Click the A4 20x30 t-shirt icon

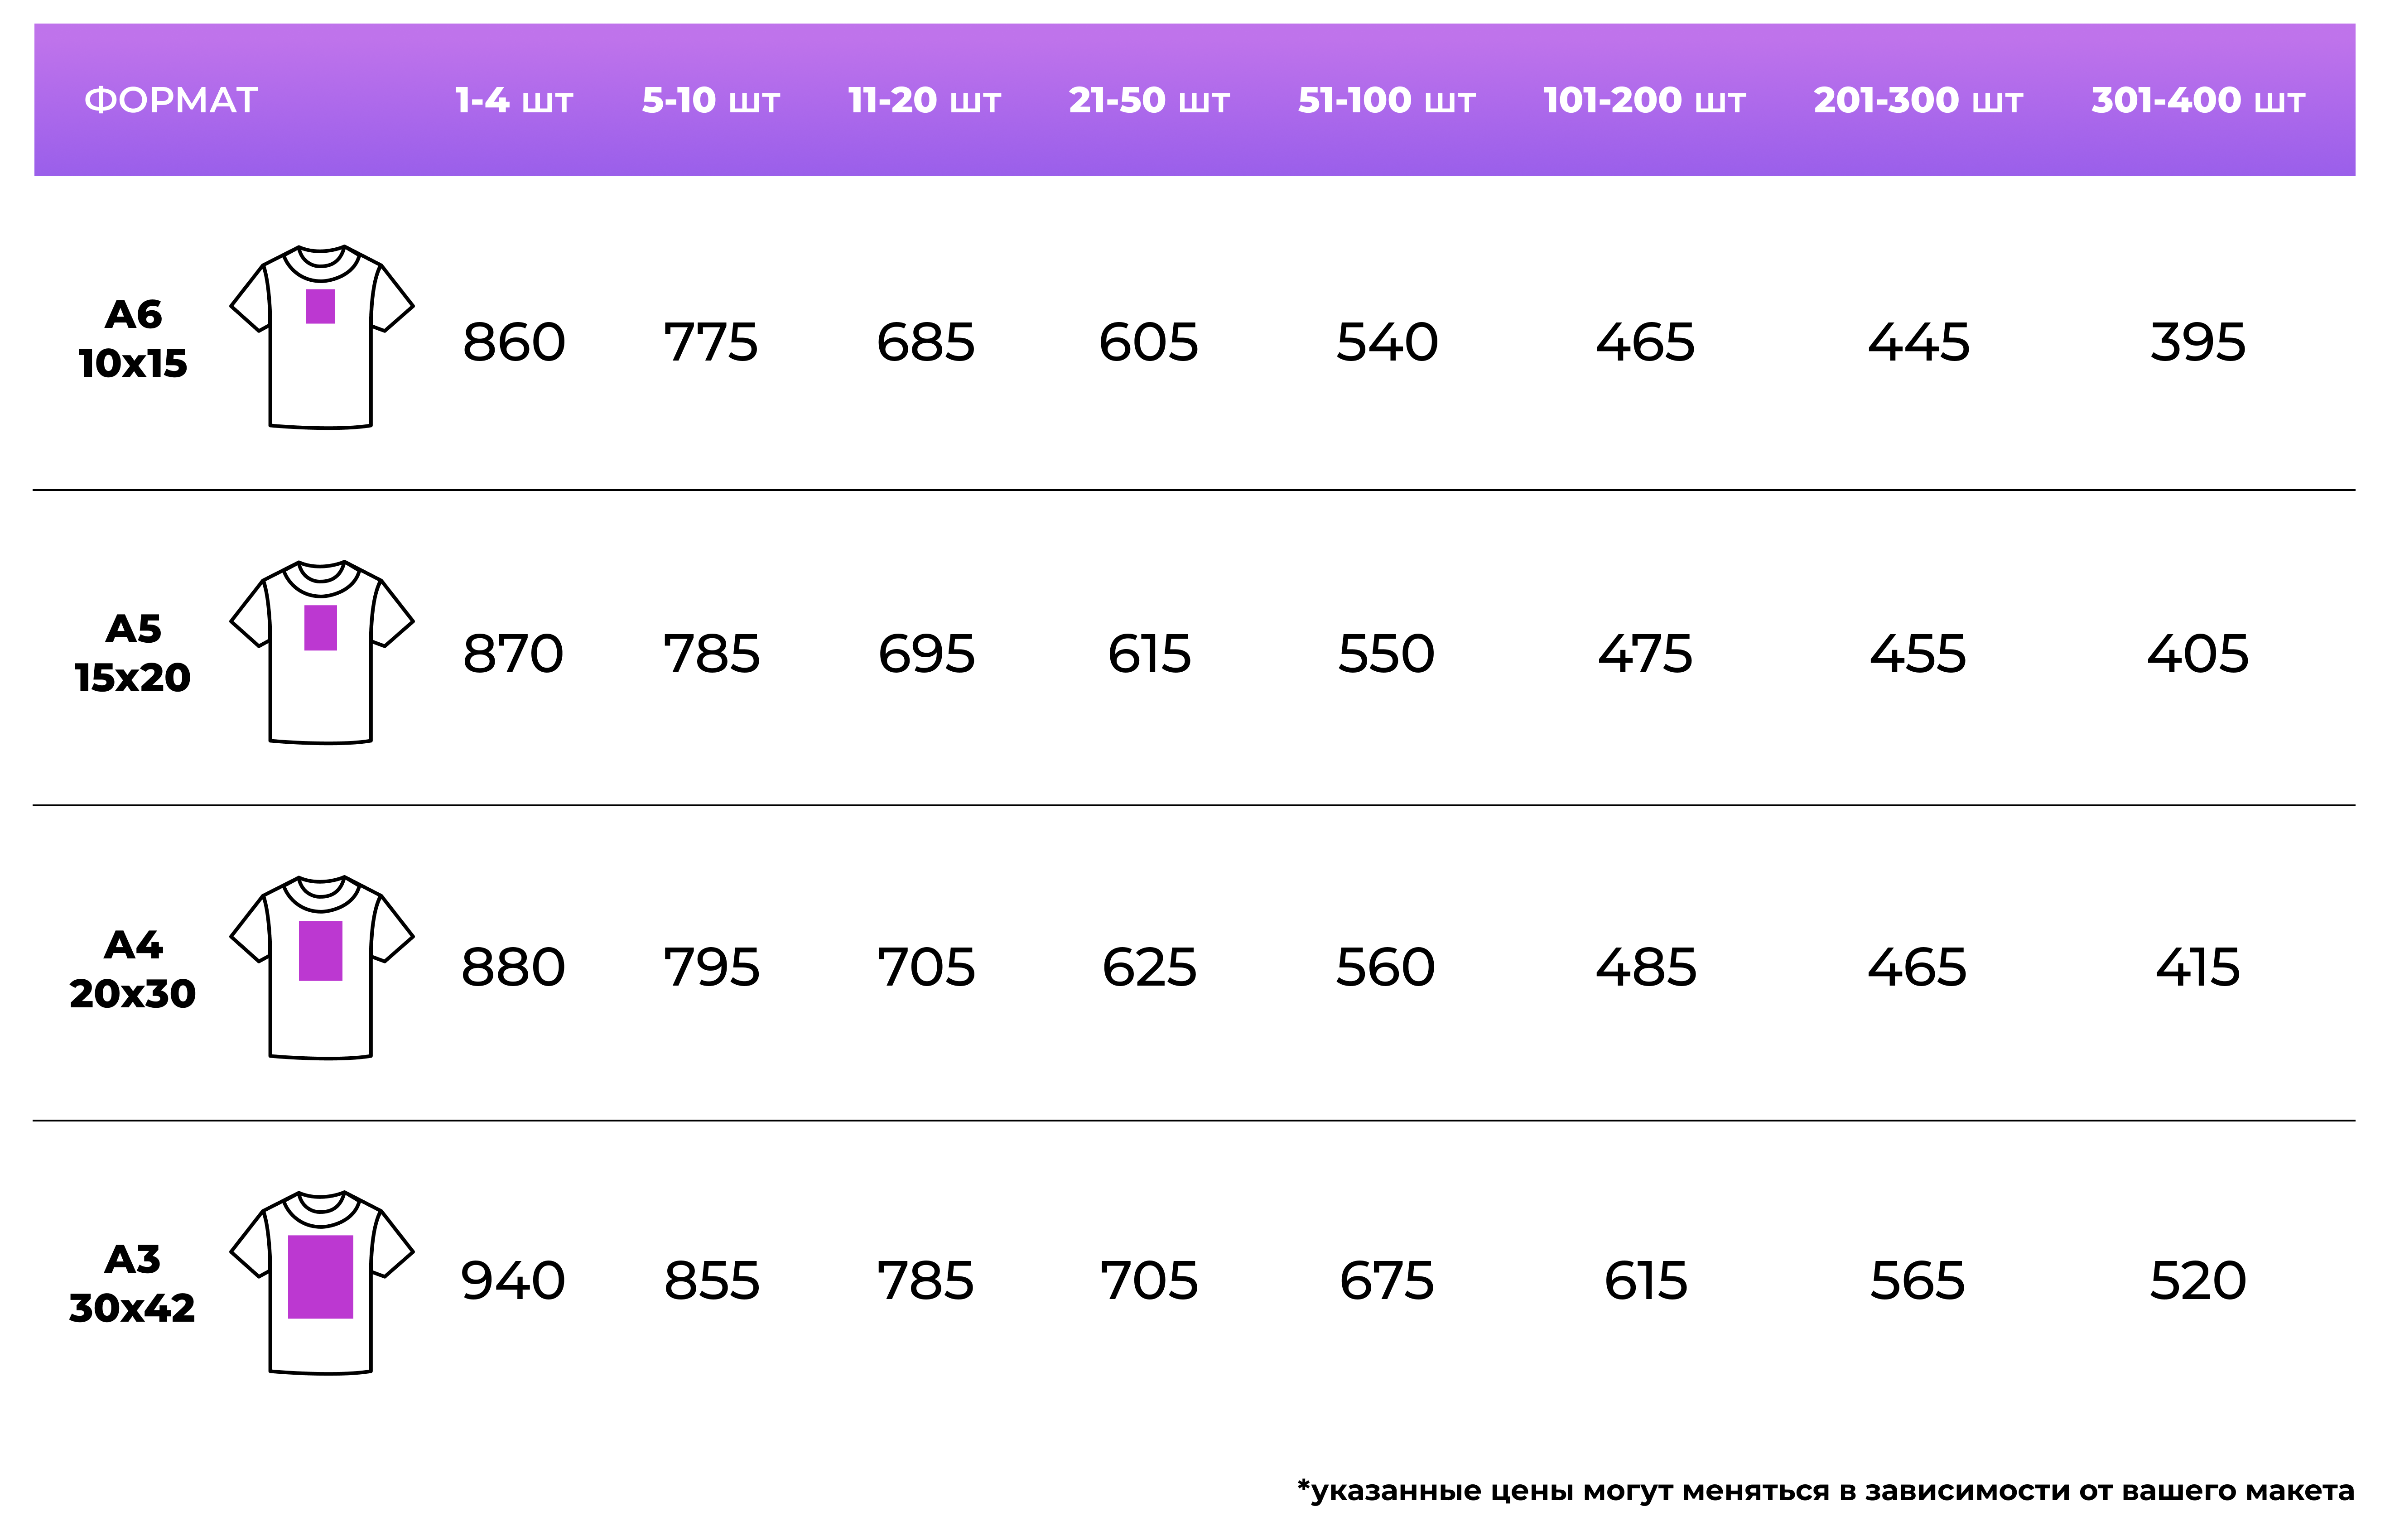321,967
